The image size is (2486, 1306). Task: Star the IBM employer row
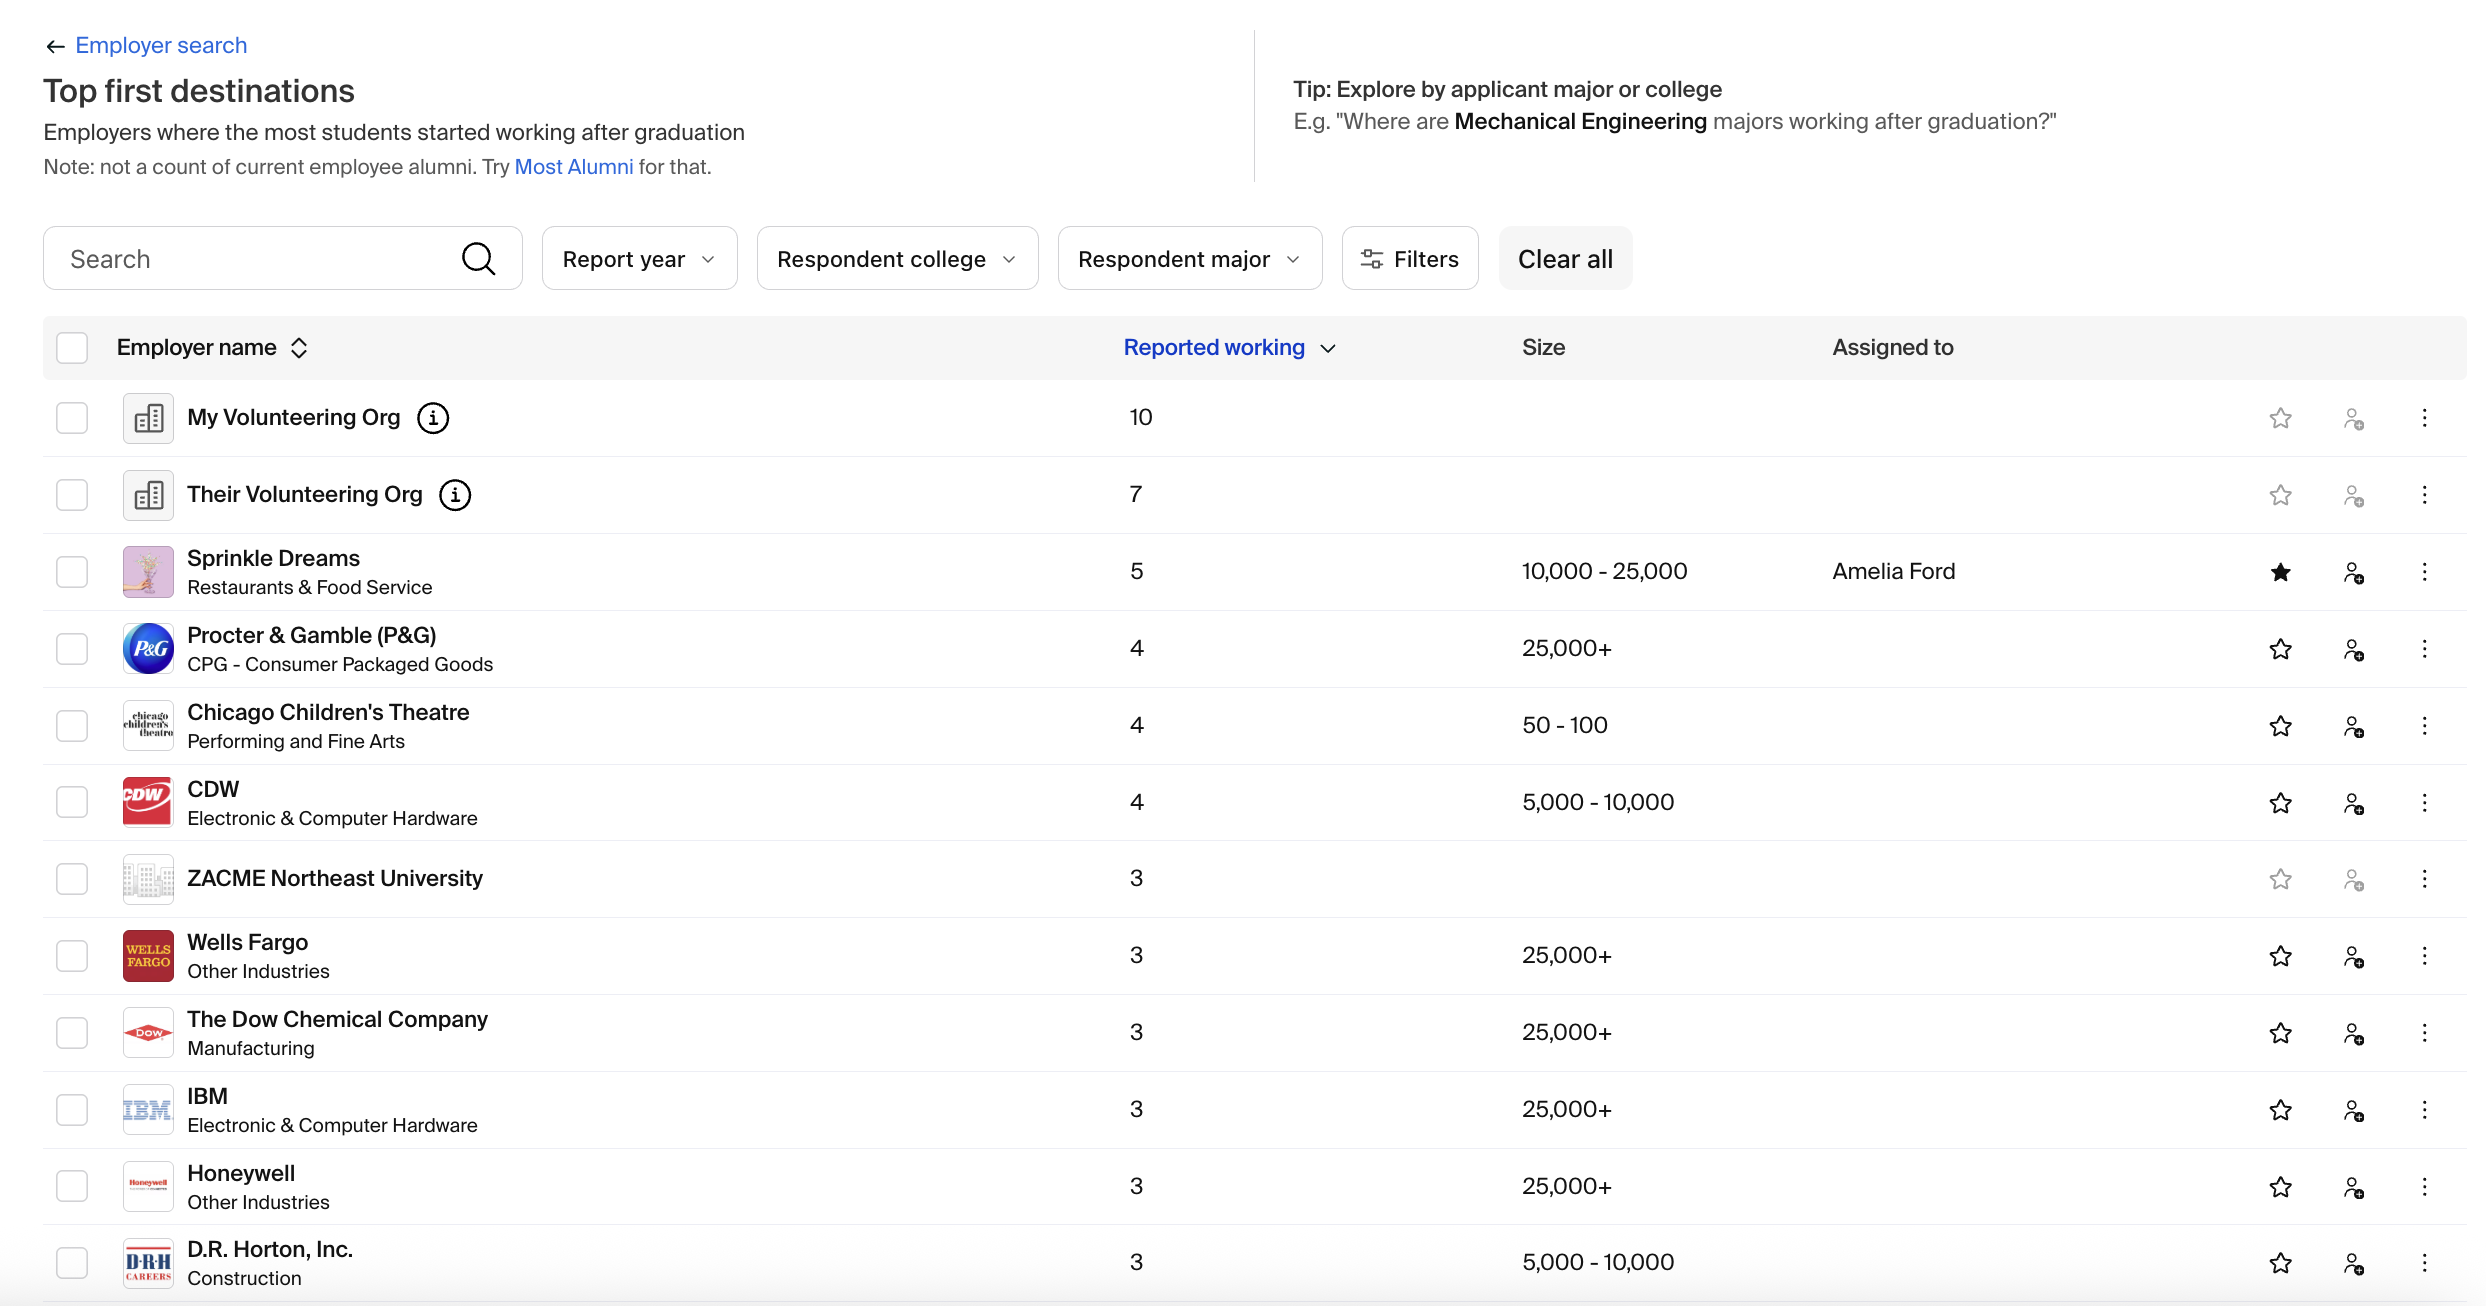click(x=2280, y=1110)
